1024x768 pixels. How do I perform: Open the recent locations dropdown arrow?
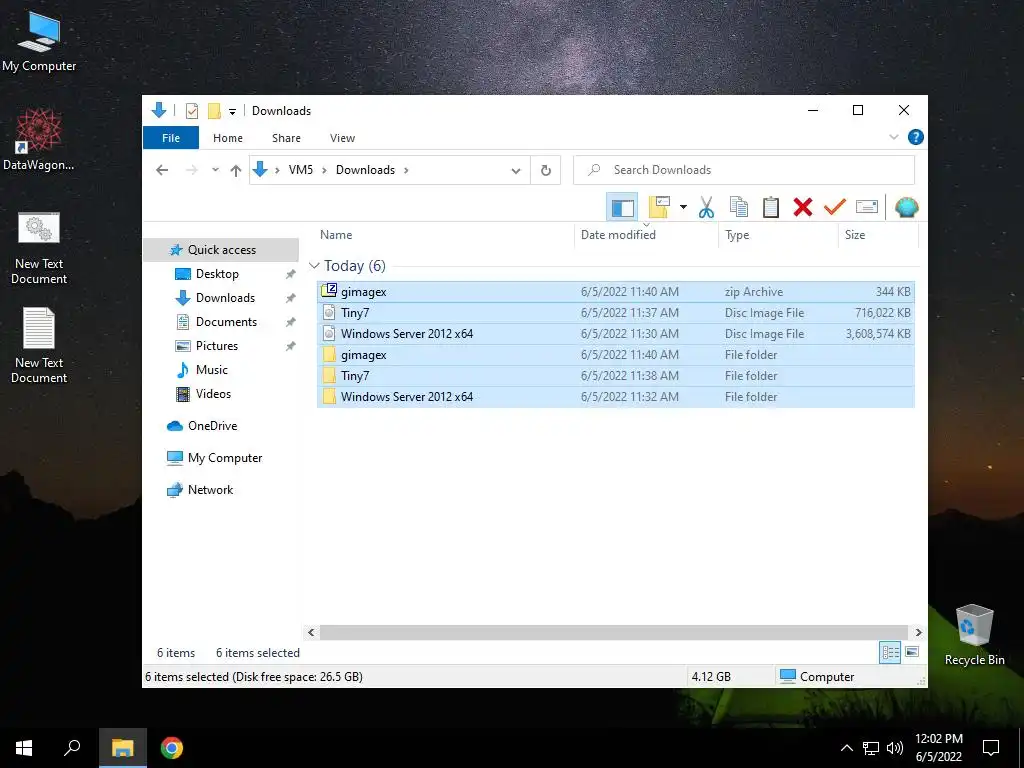[x=215, y=170]
